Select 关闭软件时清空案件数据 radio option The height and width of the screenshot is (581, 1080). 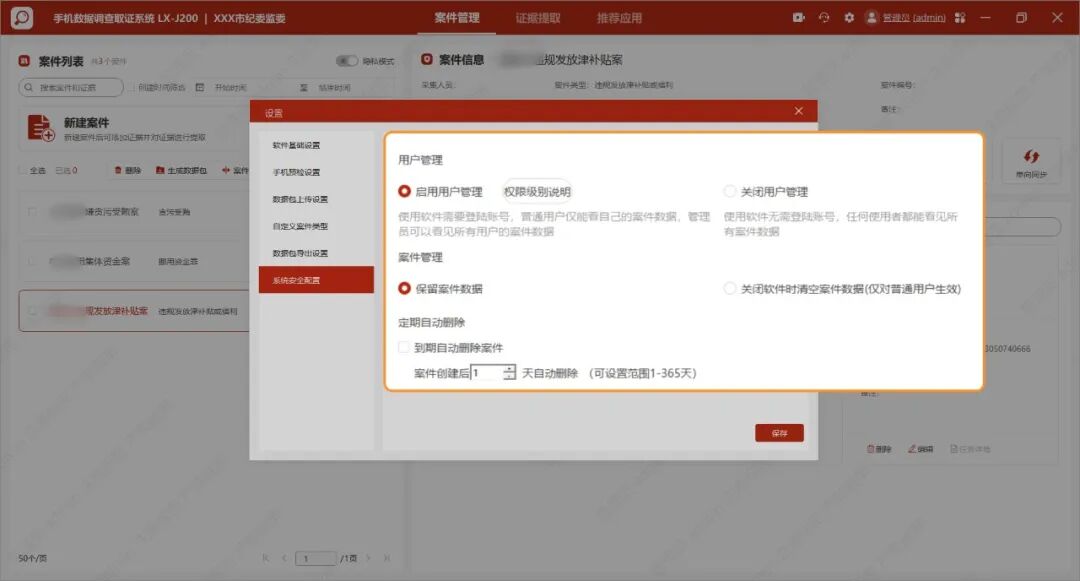coord(729,288)
